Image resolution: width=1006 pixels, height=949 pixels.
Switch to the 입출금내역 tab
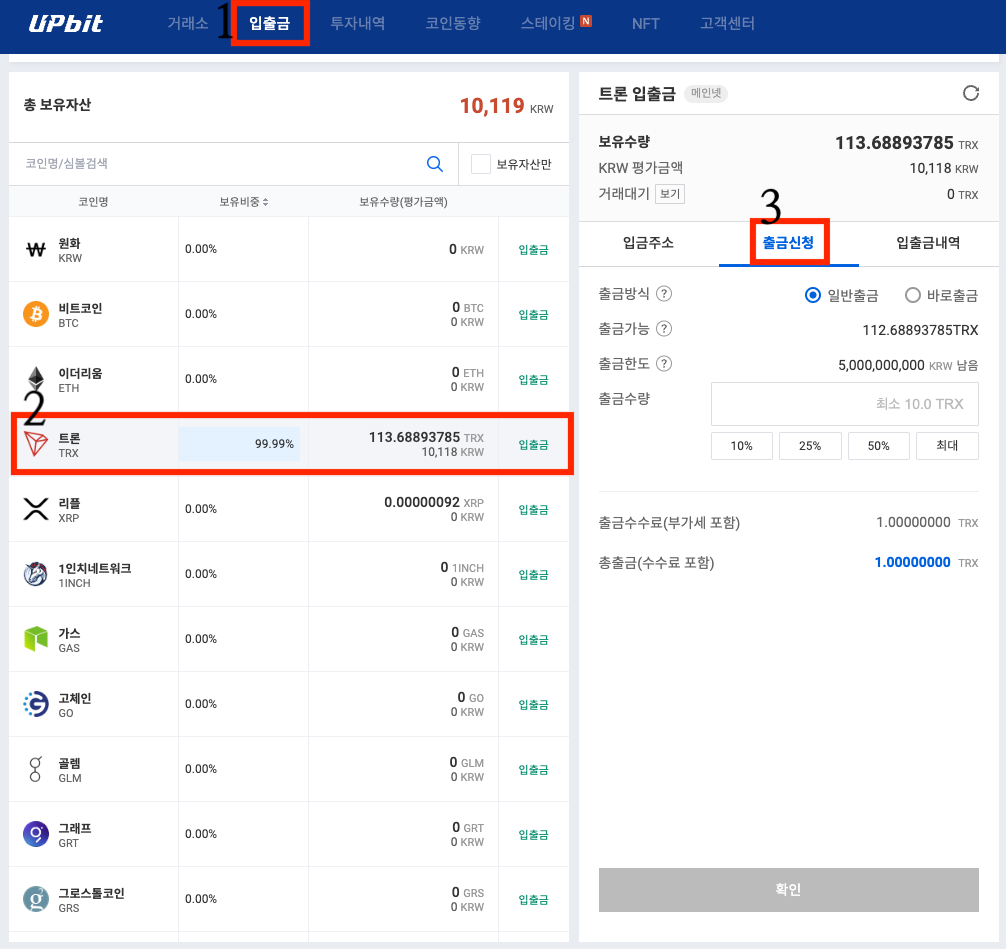point(928,243)
